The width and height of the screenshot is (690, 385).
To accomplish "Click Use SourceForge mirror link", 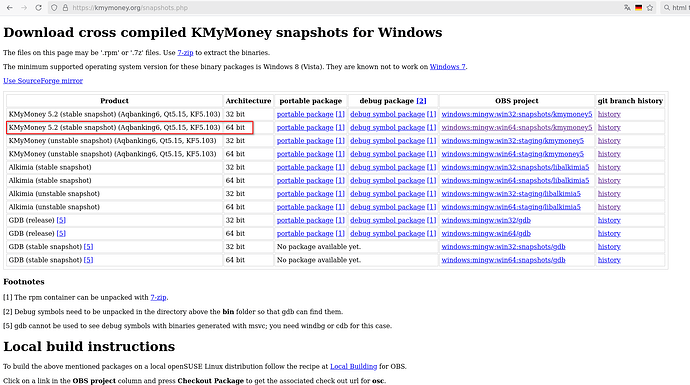I will pos(43,81).
